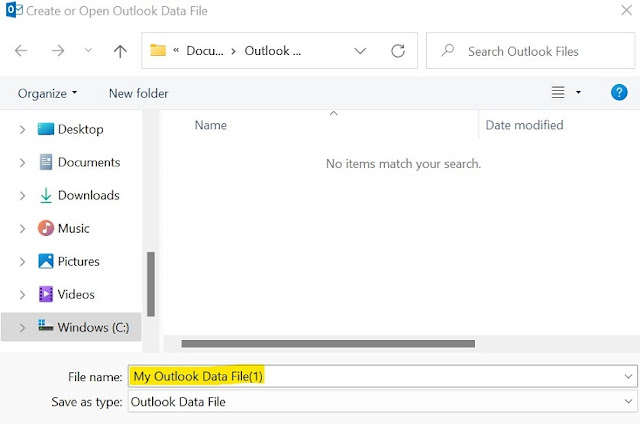
Task: Click the Outlook icon in the title bar
Action: pyautogui.click(x=14, y=10)
